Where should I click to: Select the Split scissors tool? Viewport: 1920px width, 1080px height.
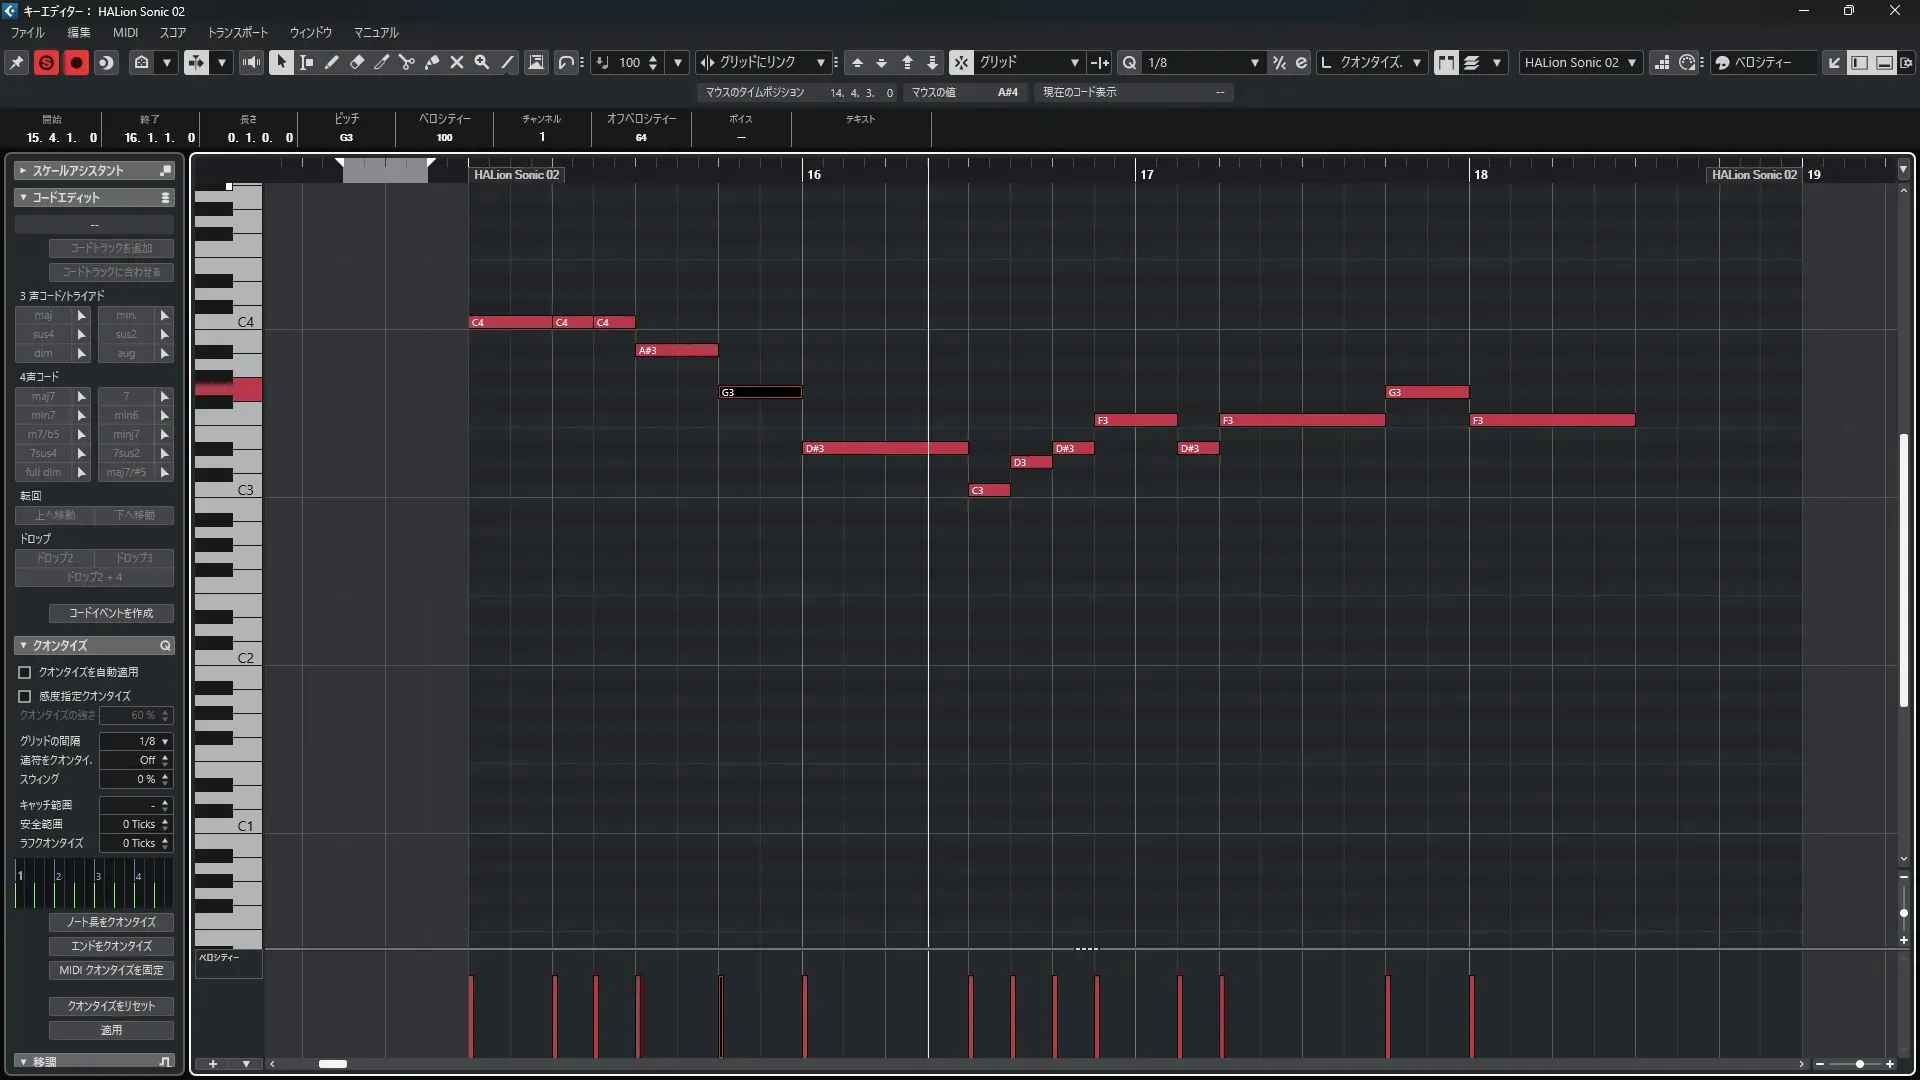click(406, 62)
